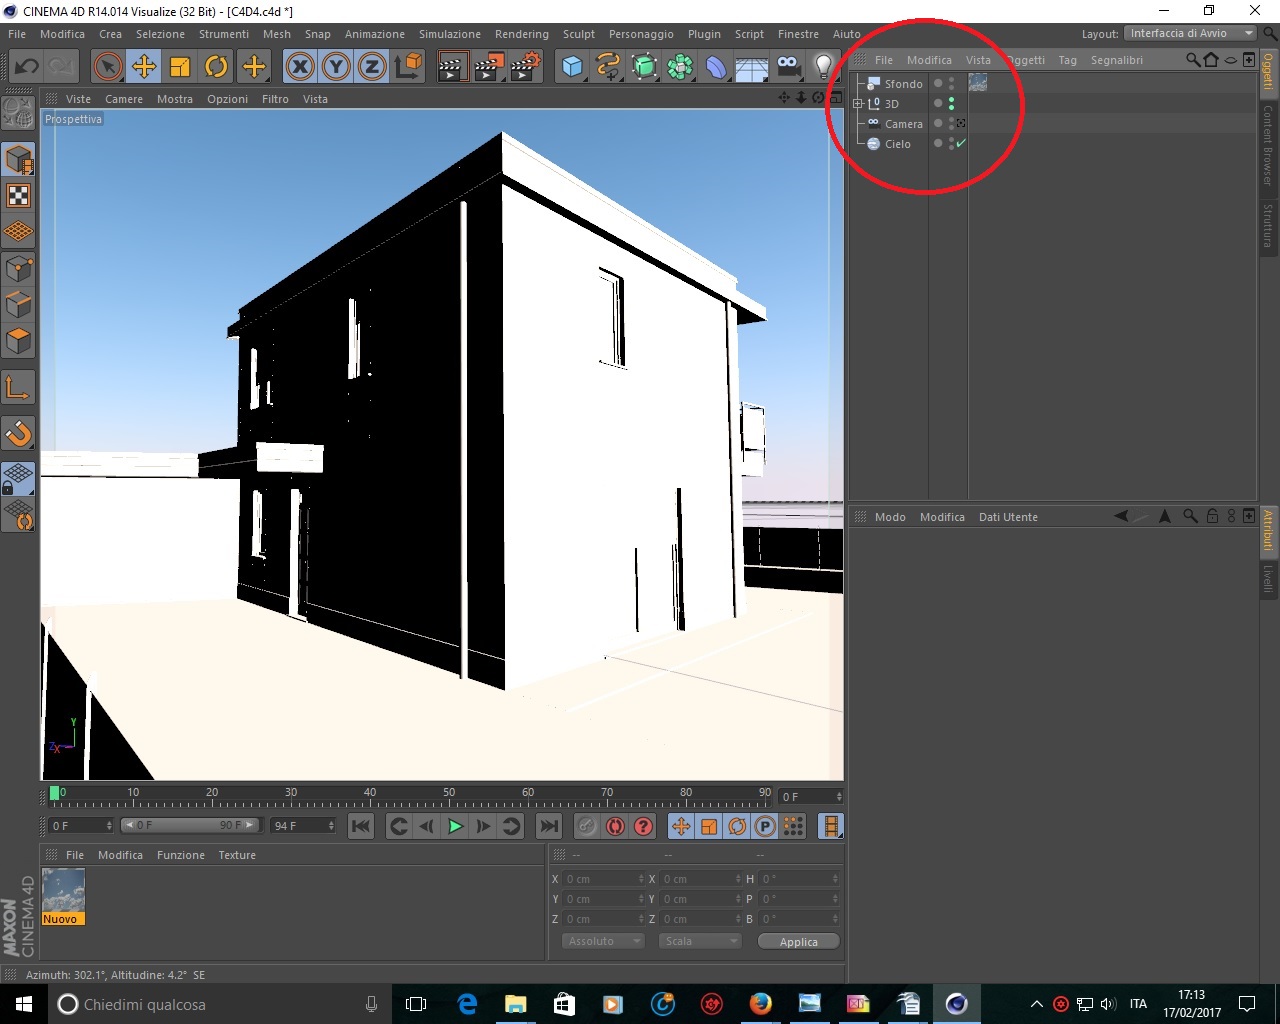Viewport: 1280px width, 1024px height.
Task: Open the Simulazione menu
Action: 449,34
